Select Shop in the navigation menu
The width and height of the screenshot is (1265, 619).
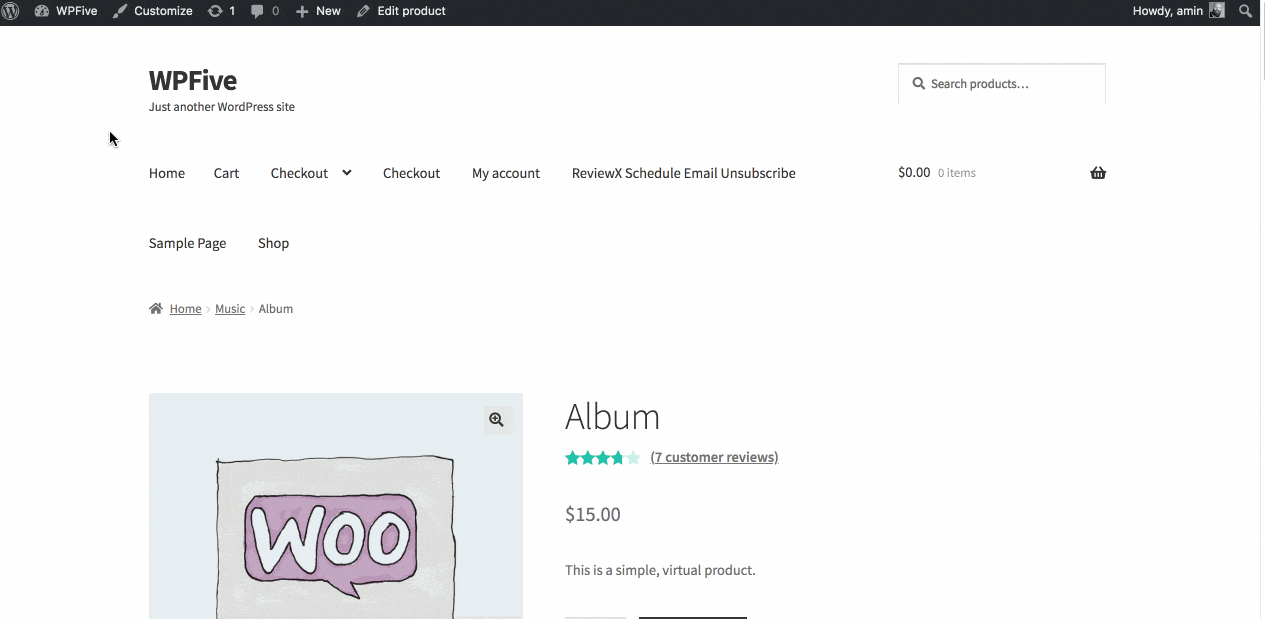273,243
